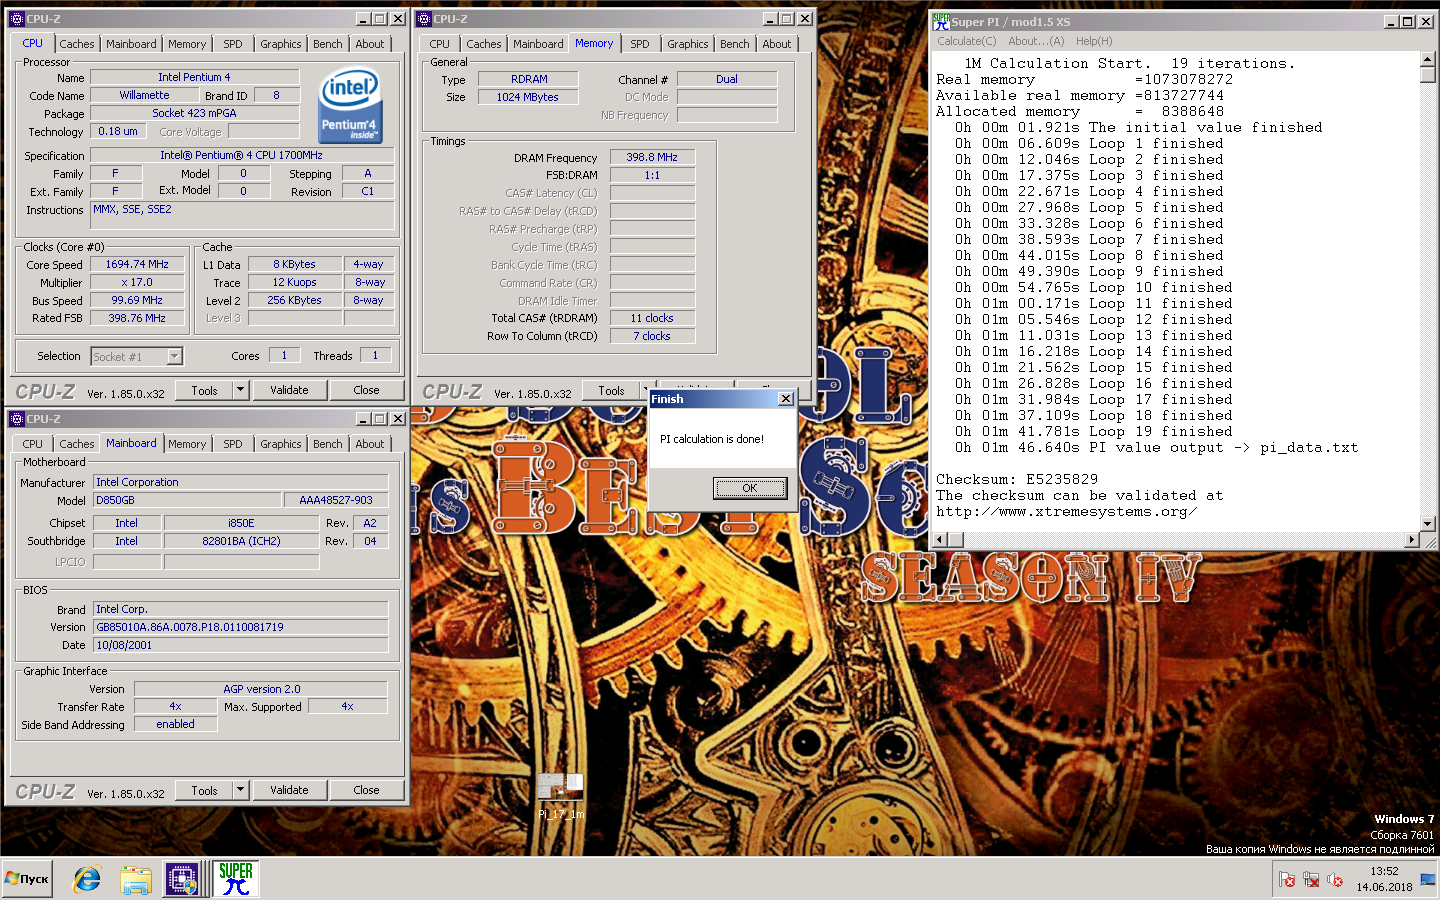Select CPU tab in the Memory CPU-Z window
The image size is (1440, 900).
click(440, 44)
